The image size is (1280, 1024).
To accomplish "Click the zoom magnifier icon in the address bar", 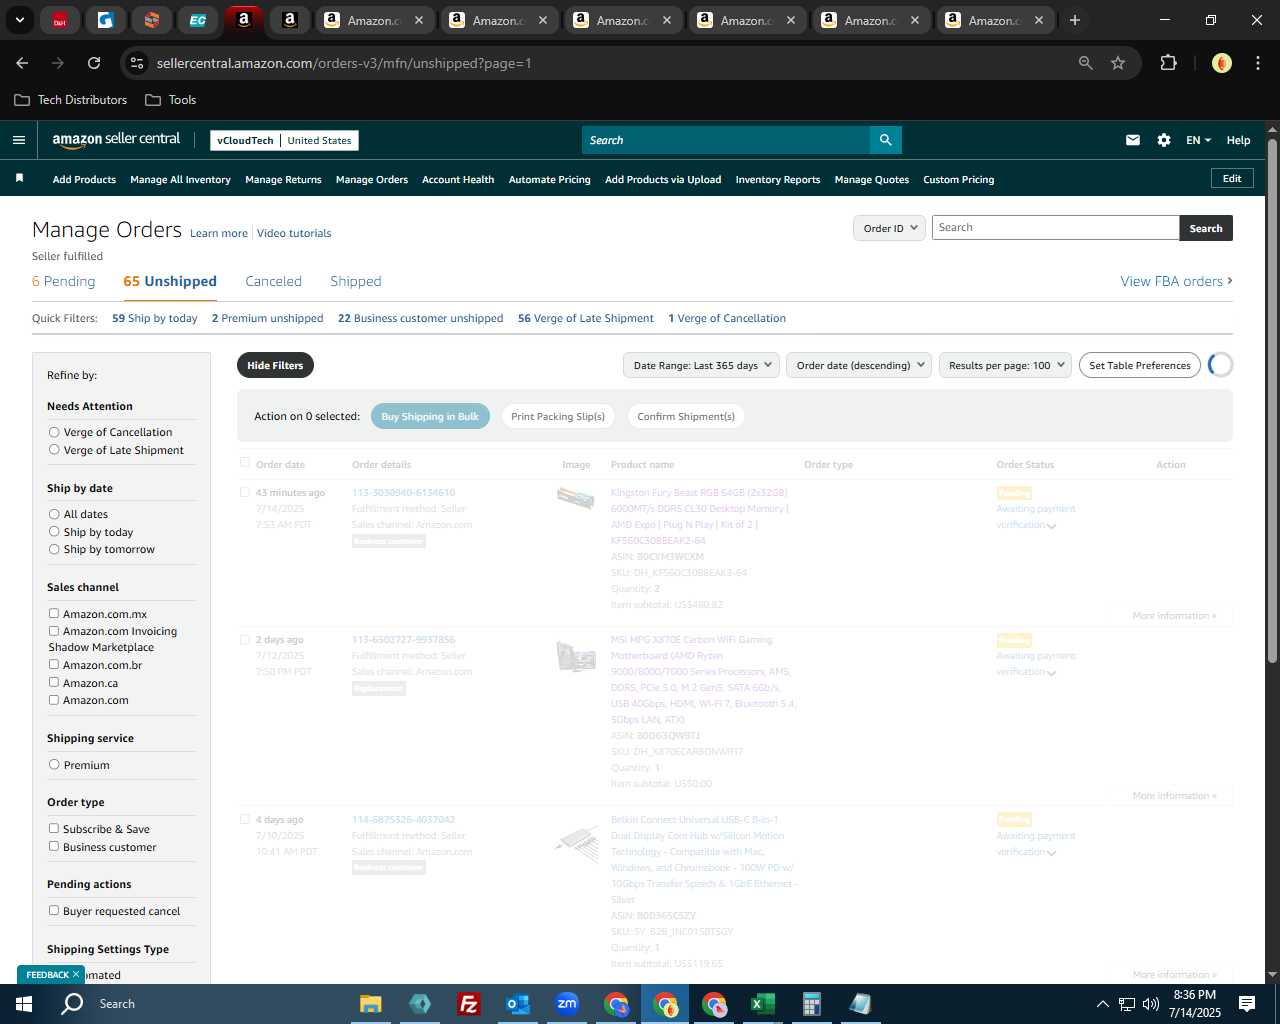I will click(1085, 63).
